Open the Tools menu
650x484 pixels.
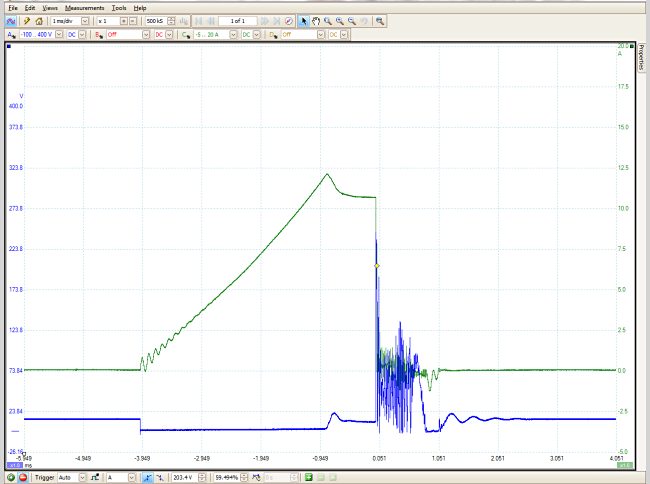tap(119, 7)
